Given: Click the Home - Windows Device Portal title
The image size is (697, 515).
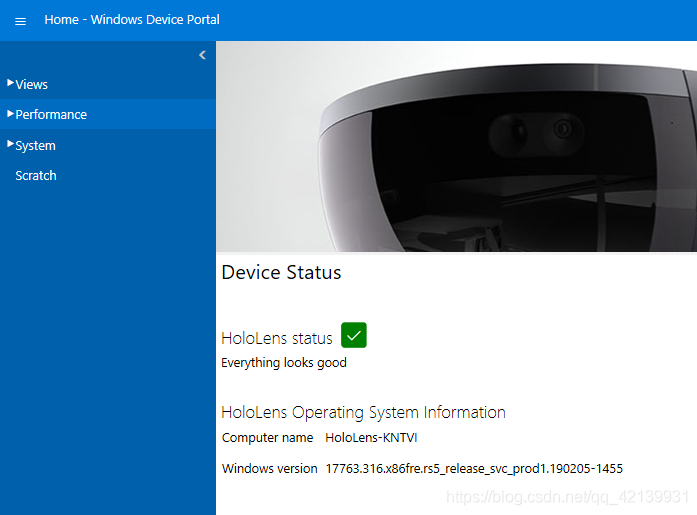Looking at the screenshot, I should click(132, 20).
